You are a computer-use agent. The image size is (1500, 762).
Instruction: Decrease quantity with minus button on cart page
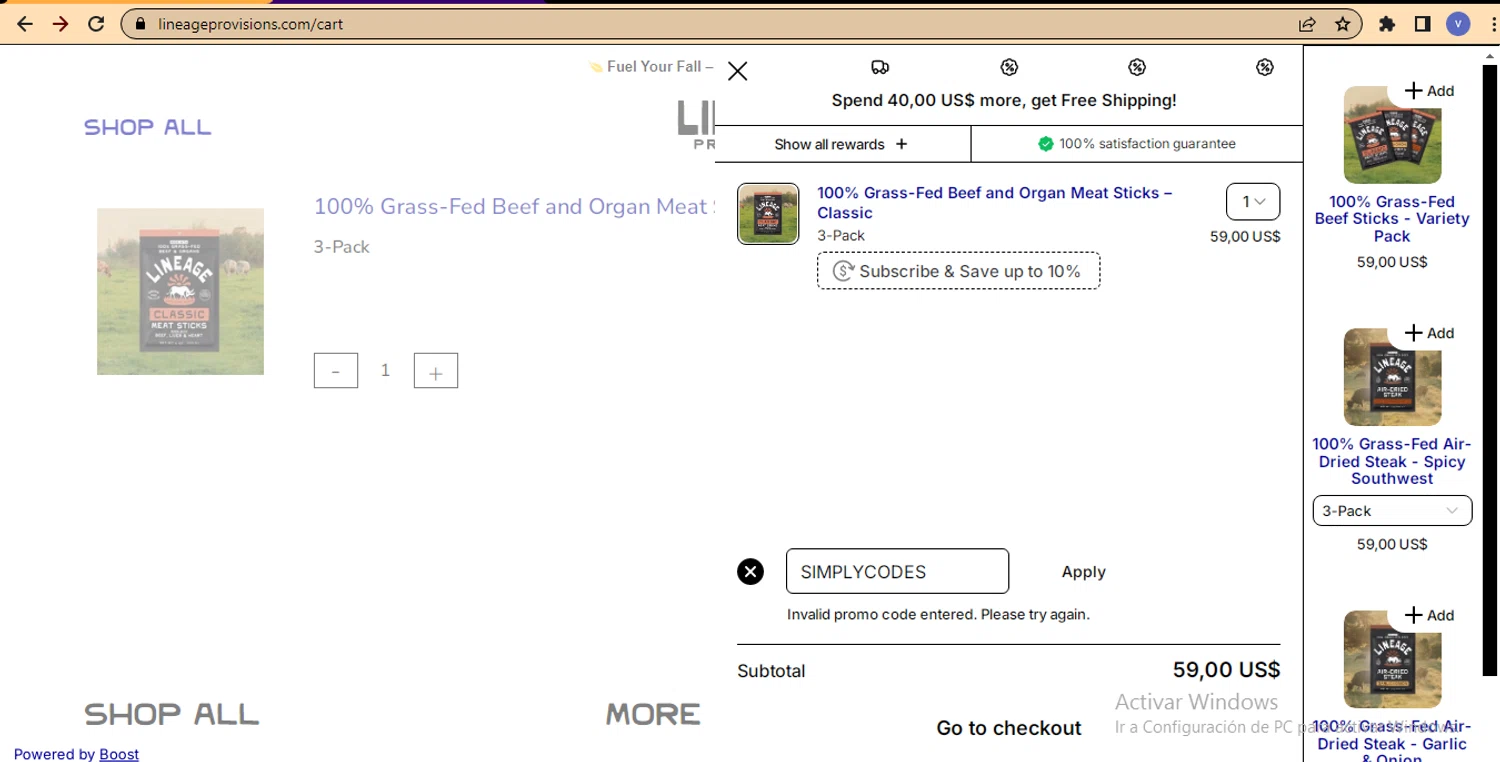tap(336, 371)
